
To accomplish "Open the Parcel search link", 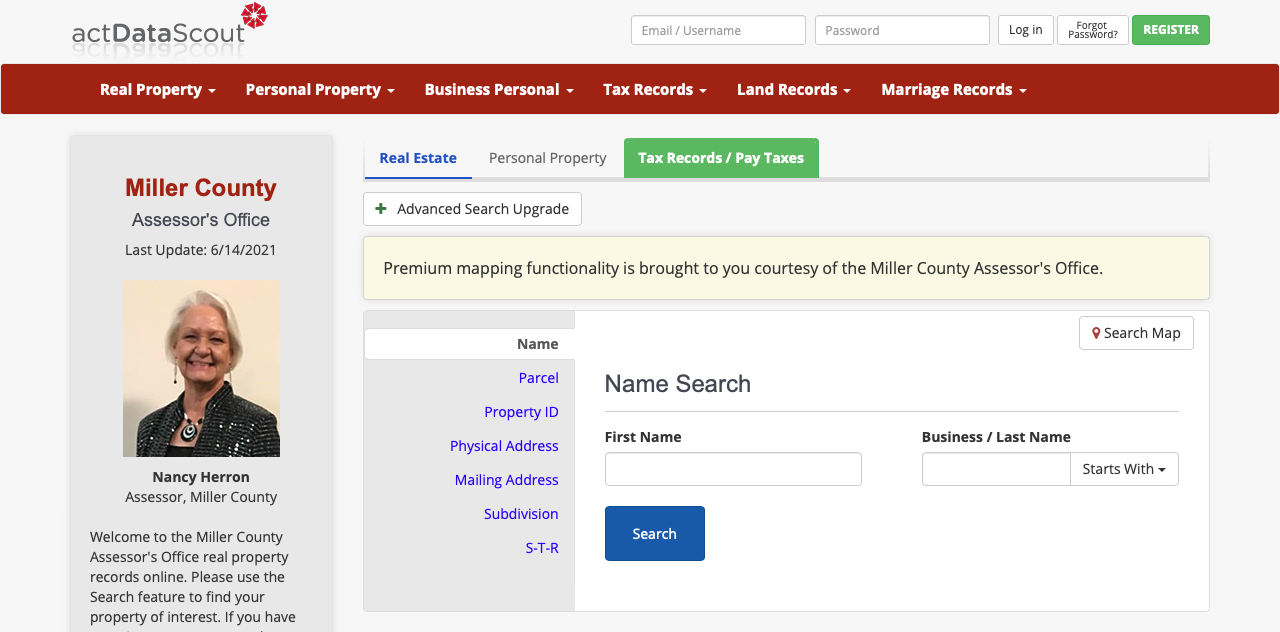I will click(538, 377).
